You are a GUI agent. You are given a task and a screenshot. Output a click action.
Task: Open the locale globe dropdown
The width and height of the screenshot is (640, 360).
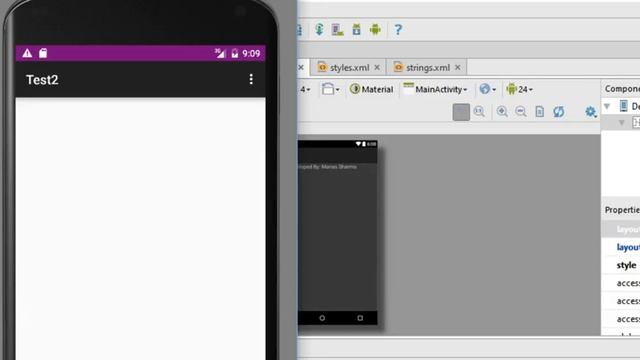(x=487, y=89)
